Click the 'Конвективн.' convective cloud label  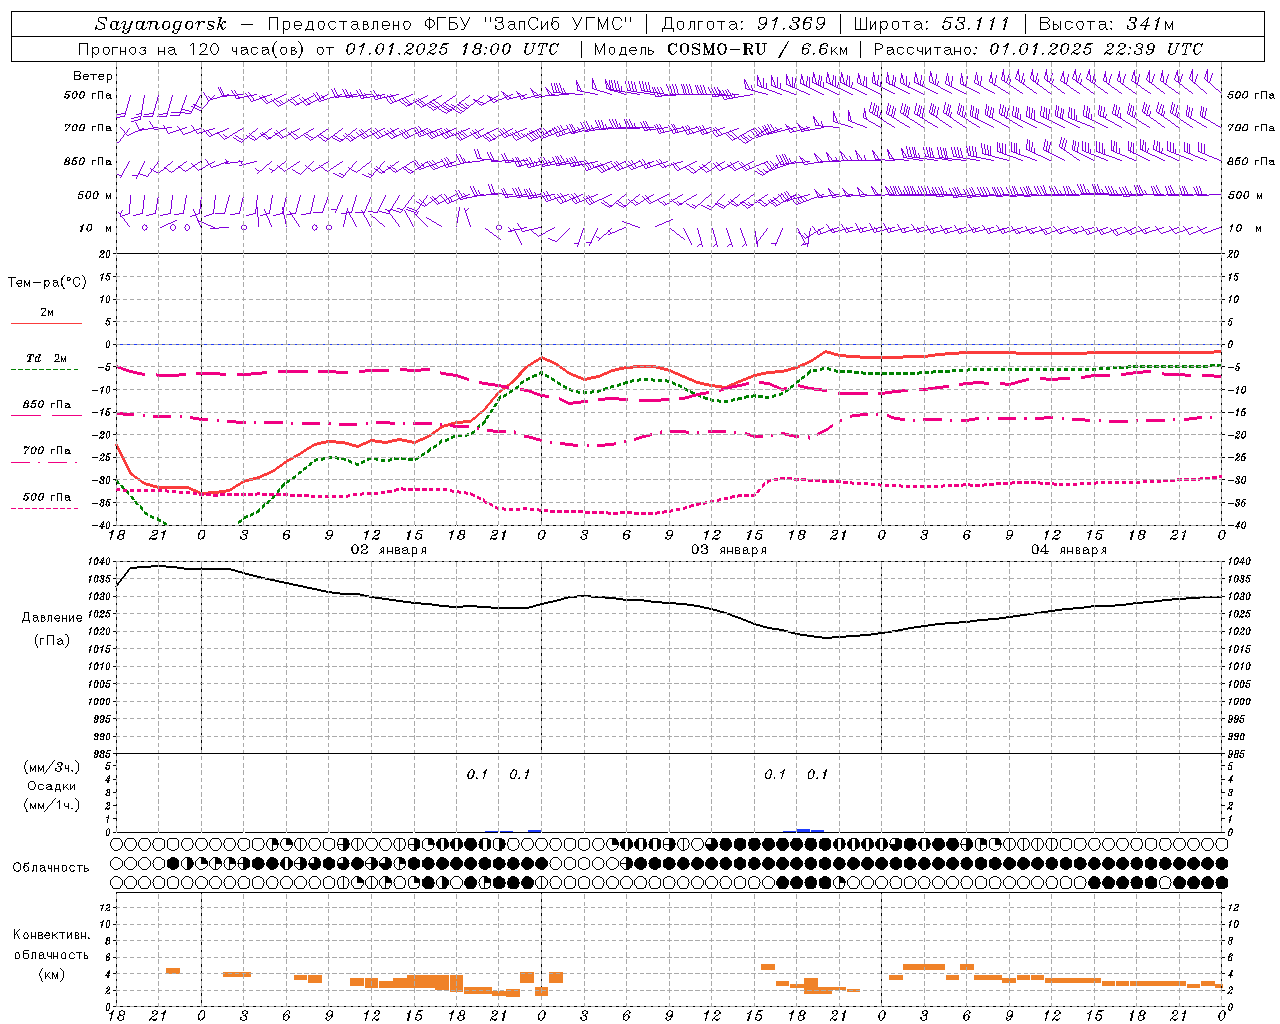pyautogui.click(x=51, y=935)
